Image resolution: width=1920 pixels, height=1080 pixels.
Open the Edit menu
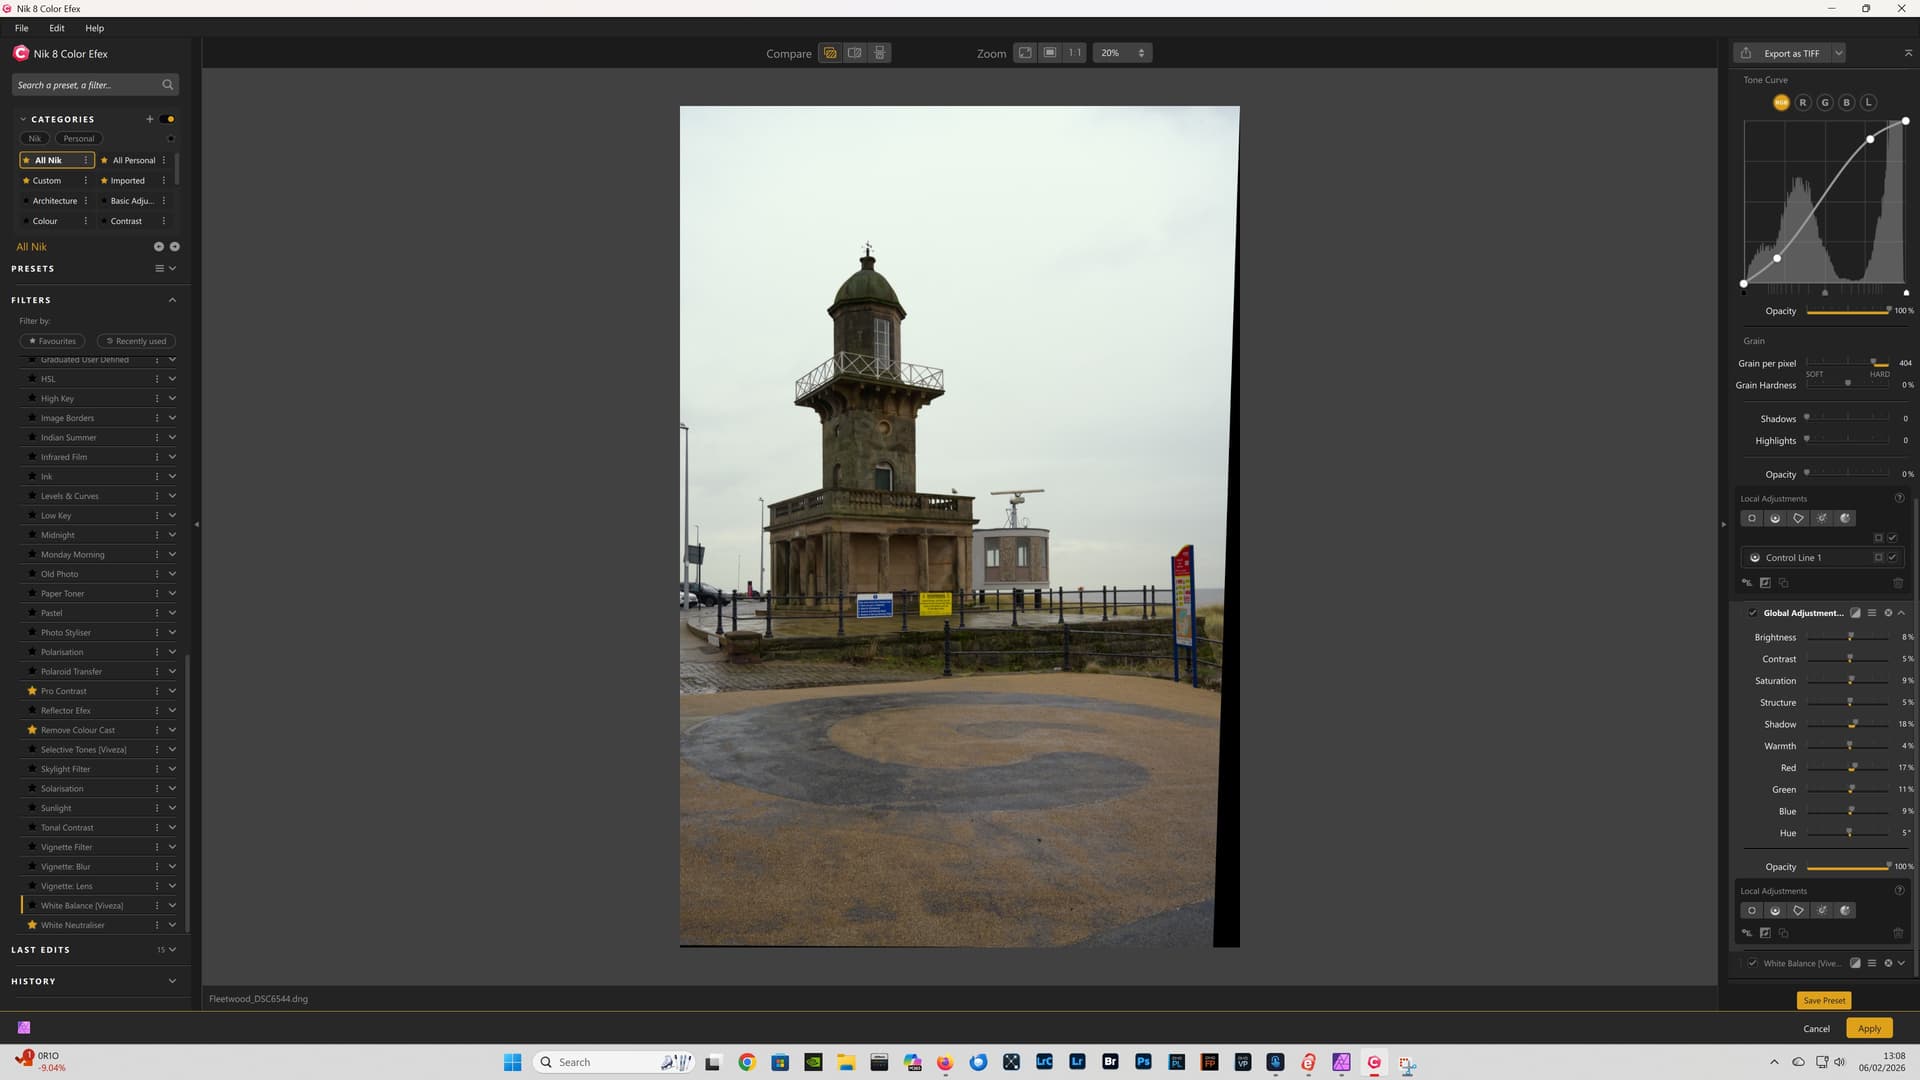click(57, 28)
